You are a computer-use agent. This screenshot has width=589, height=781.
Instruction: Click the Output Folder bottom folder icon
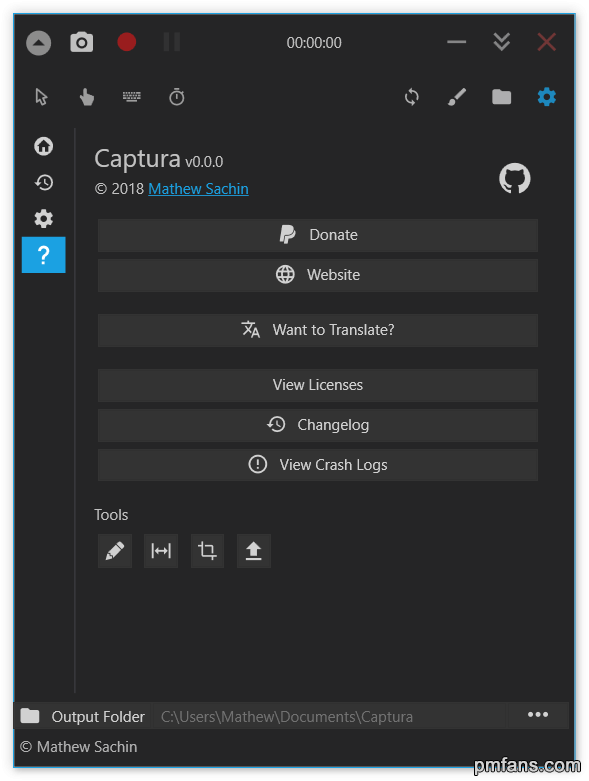[30, 716]
